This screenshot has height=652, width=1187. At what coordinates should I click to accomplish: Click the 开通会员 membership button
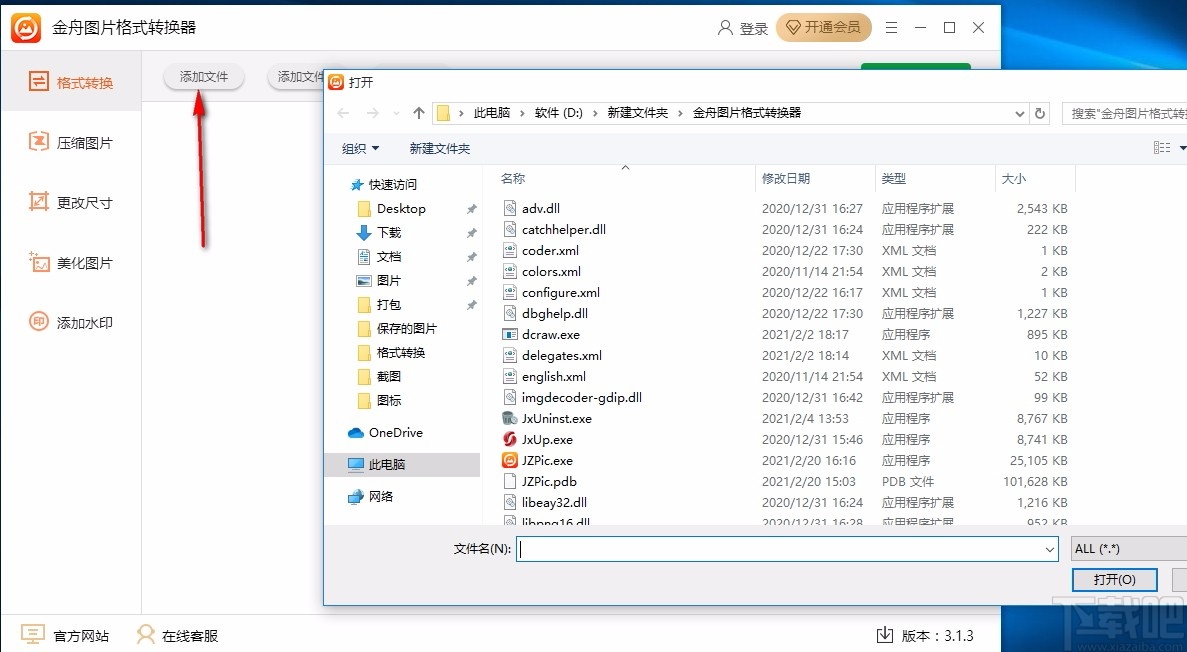point(823,28)
